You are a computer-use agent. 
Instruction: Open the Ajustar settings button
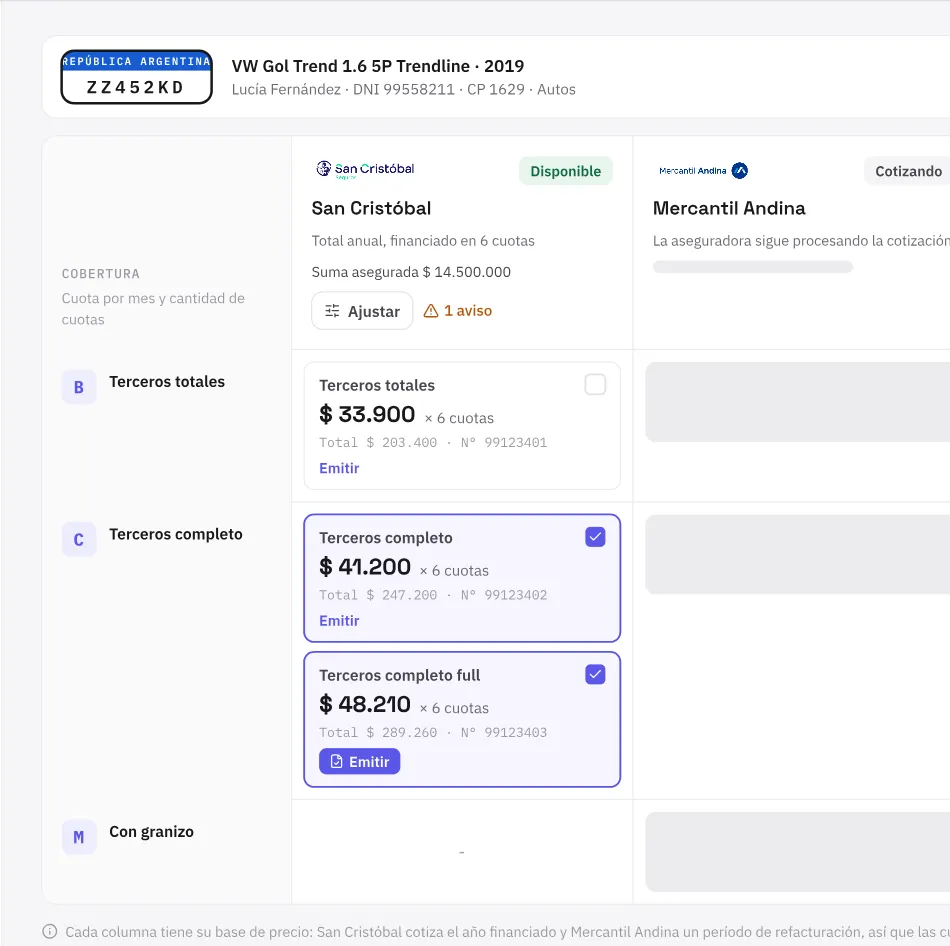pyautogui.click(x=362, y=311)
